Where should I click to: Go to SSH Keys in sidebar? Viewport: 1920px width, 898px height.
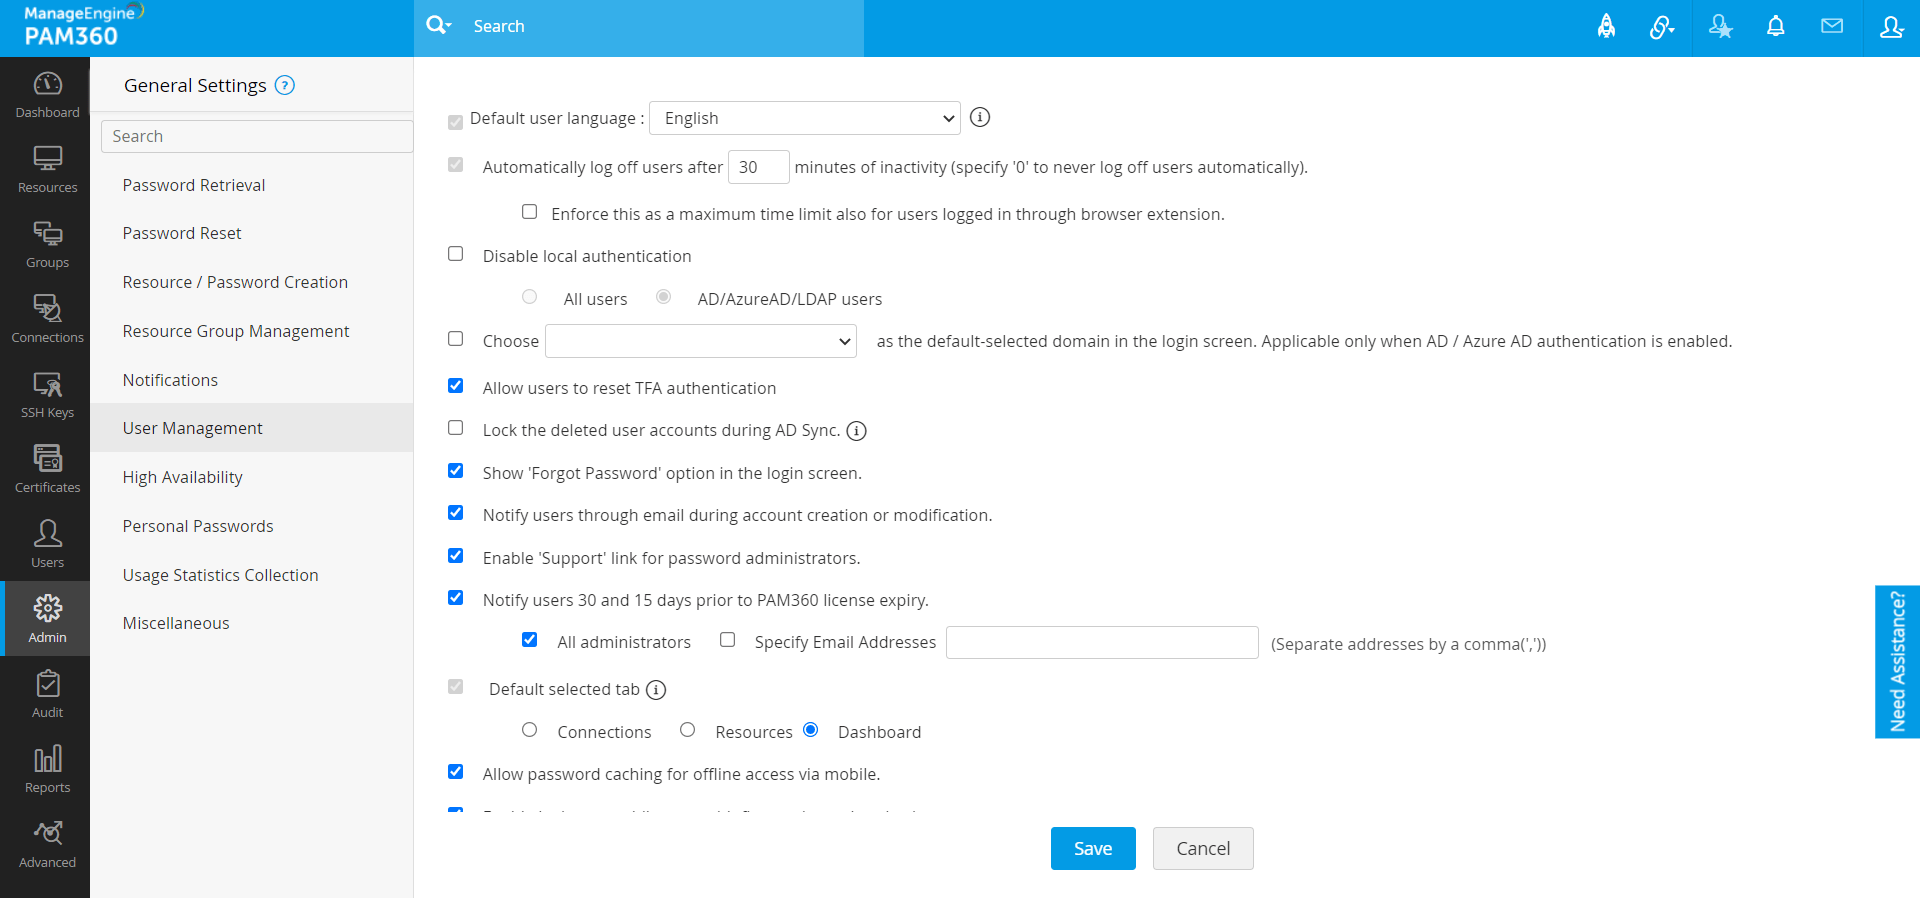tap(47, 395)
